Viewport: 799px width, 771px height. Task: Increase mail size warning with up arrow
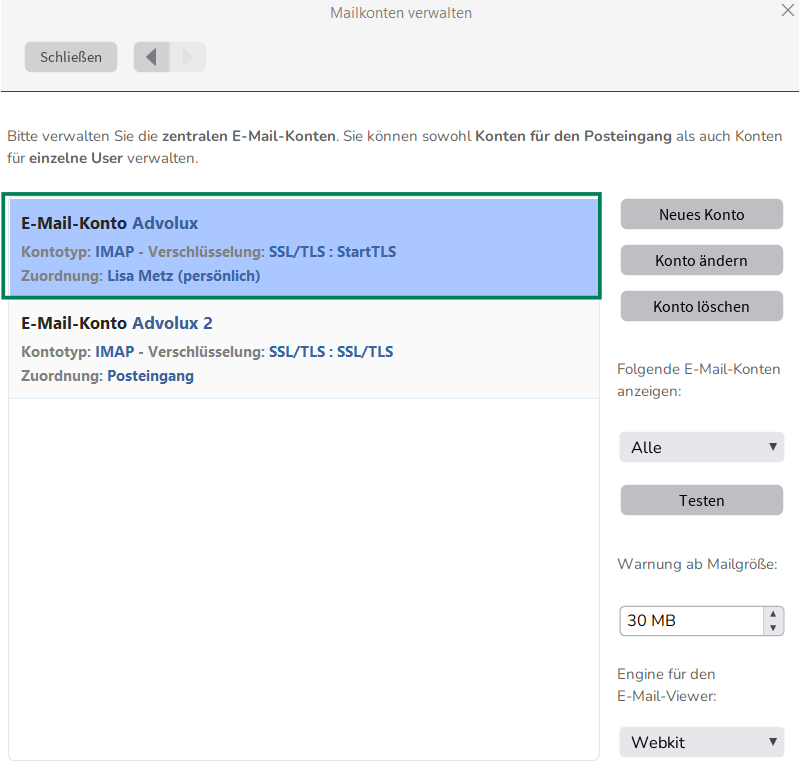tap(773, 613)
